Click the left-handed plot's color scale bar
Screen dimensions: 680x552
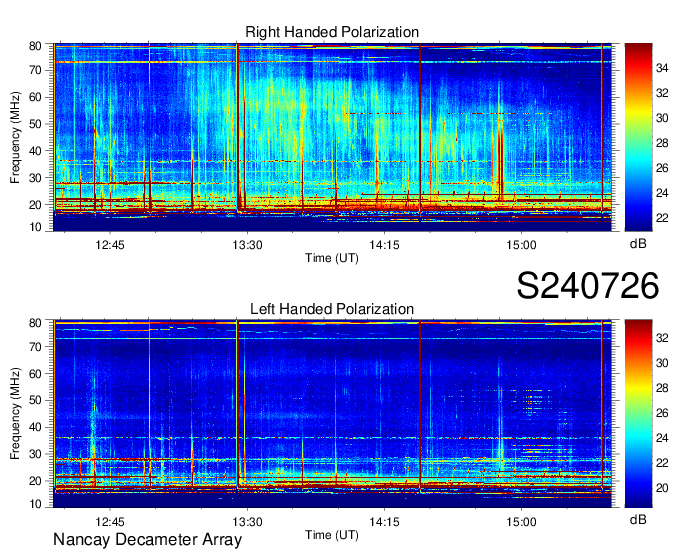click(x=638, y=413)
